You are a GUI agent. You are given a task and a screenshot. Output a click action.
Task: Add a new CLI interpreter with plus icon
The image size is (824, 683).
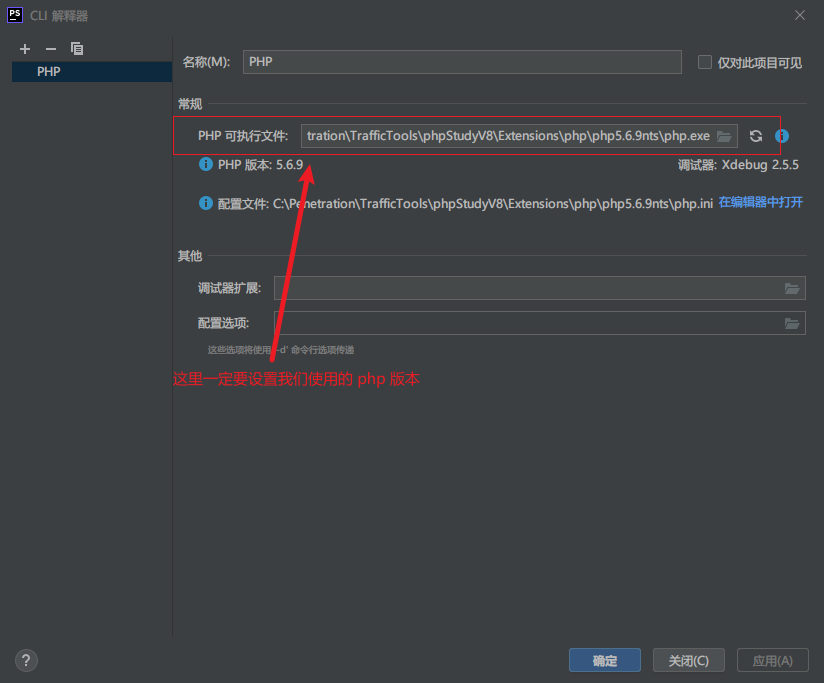[25, 49]
